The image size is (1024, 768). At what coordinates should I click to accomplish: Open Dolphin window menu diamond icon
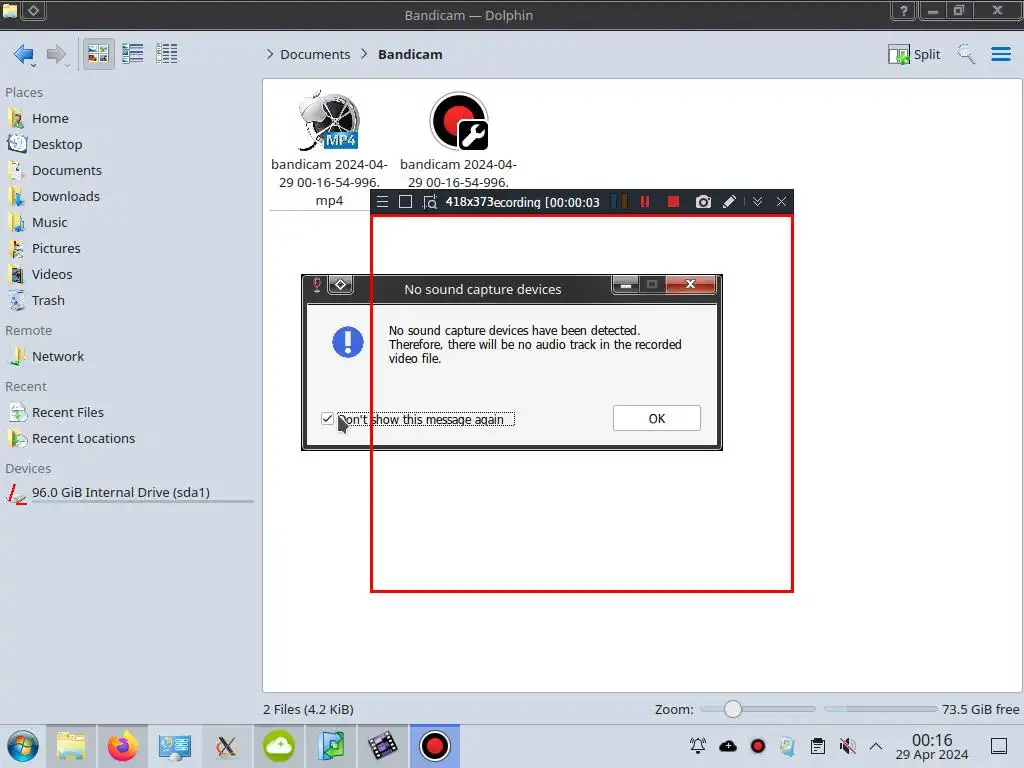(x=34, y=10)
